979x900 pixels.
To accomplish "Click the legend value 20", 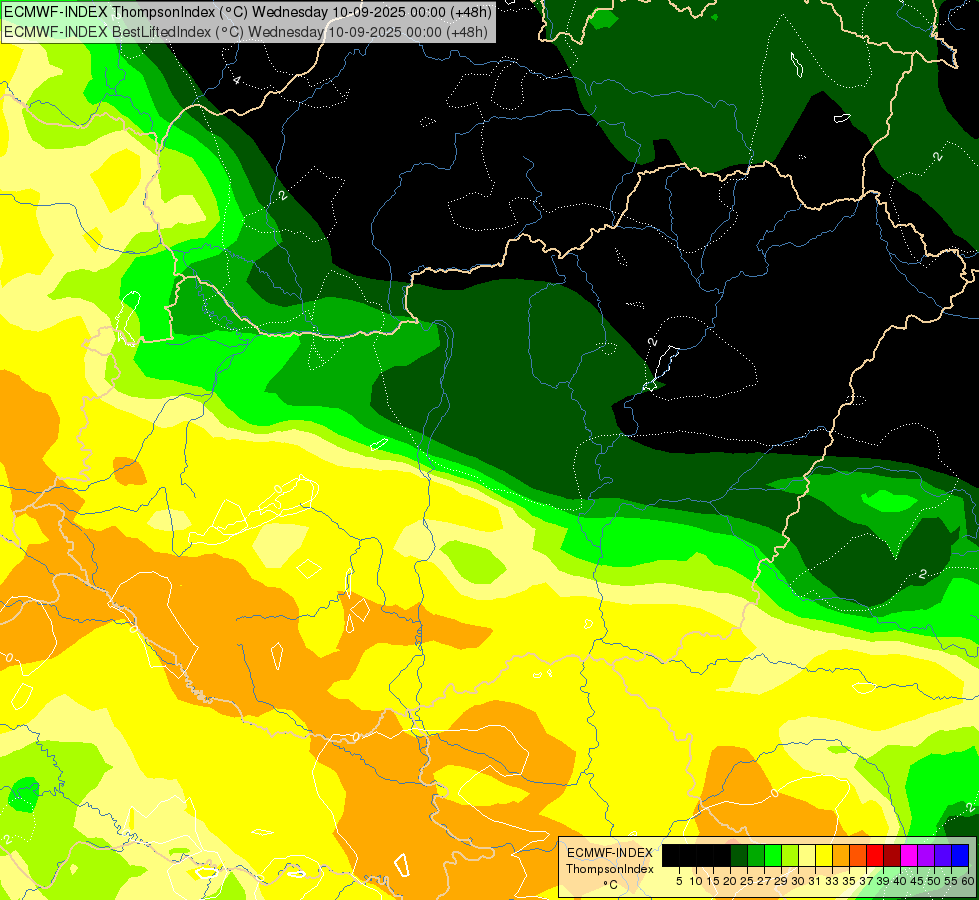I will (x=730, y=881).
